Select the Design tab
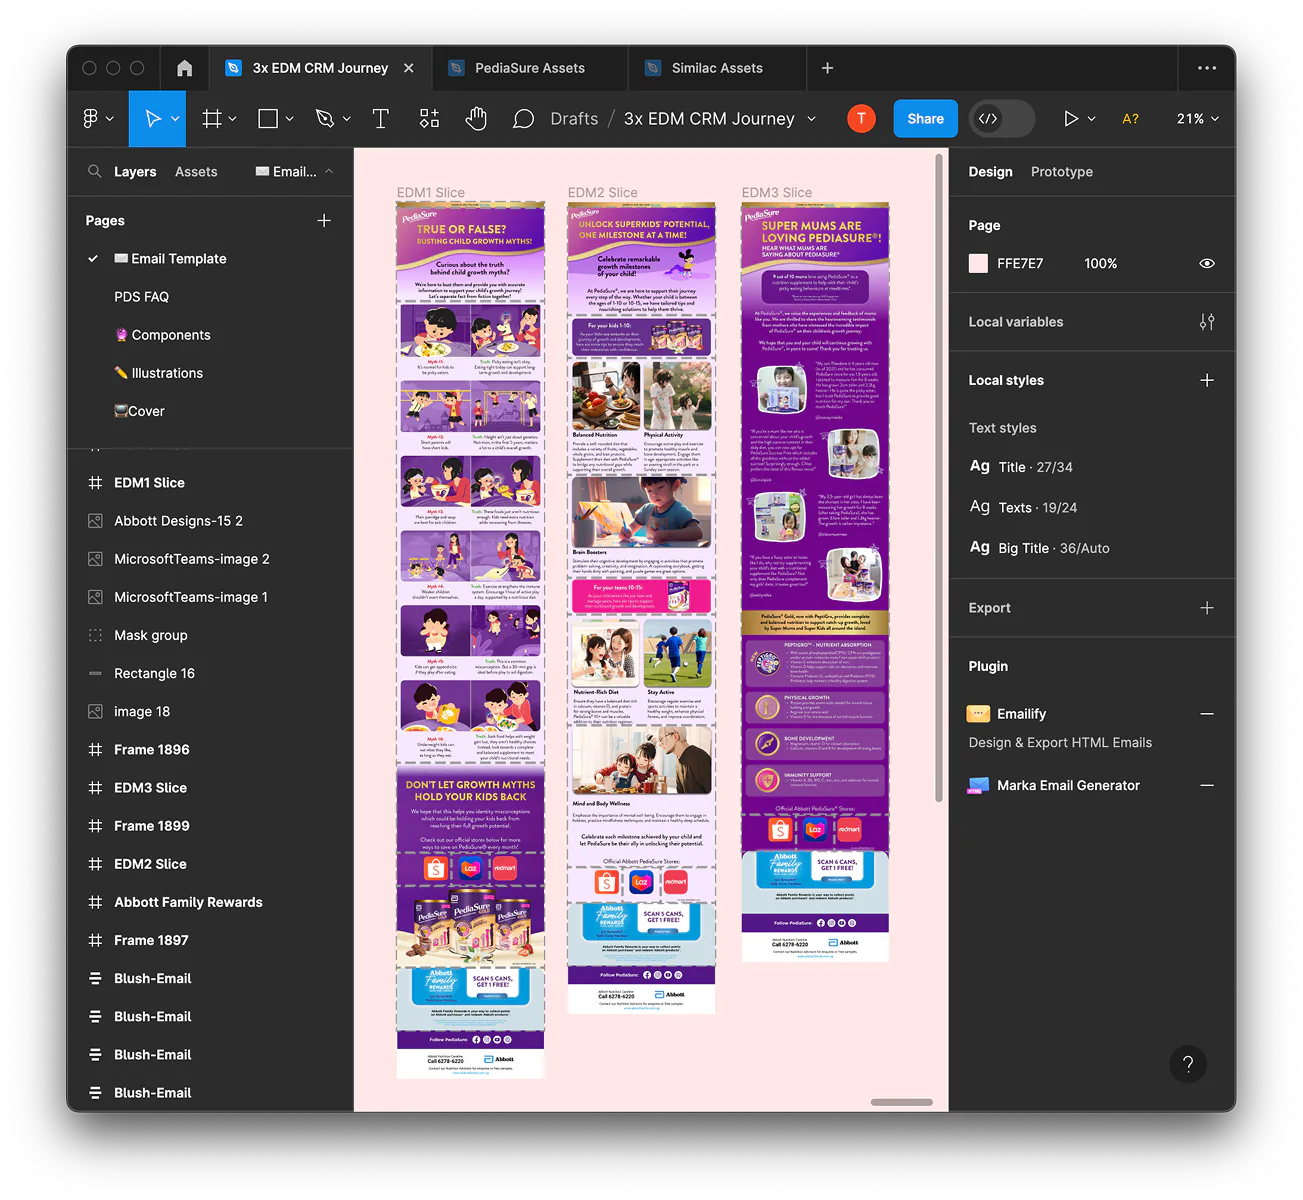 (990, 171)
